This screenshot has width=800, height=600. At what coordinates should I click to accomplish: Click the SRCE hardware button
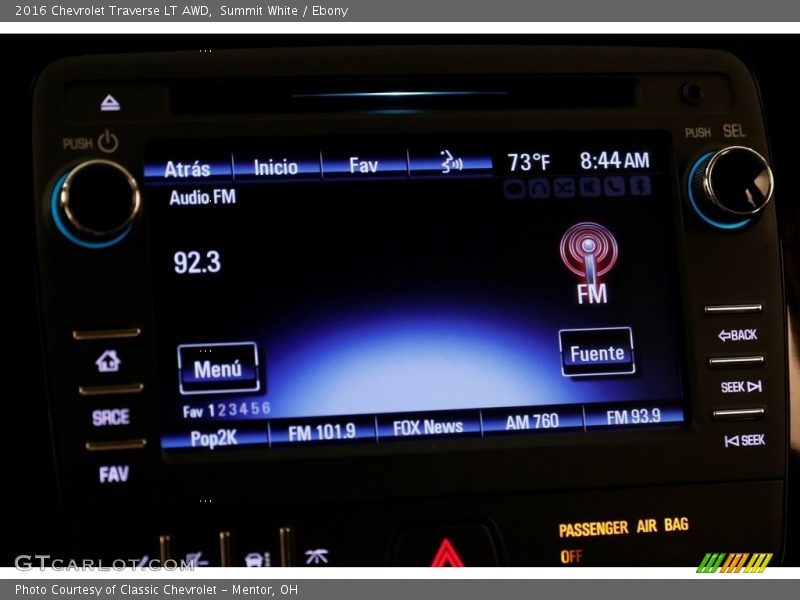111,417
